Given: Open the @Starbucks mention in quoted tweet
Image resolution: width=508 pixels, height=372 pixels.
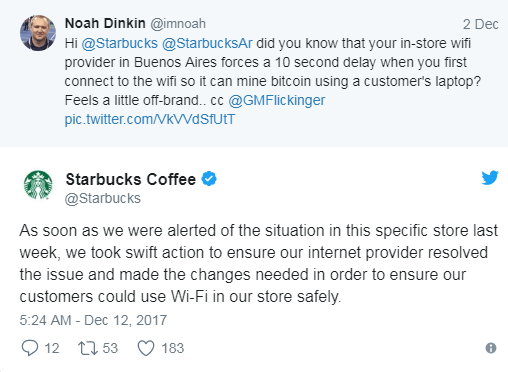Looking at the screenshot, I should point(120,43).
